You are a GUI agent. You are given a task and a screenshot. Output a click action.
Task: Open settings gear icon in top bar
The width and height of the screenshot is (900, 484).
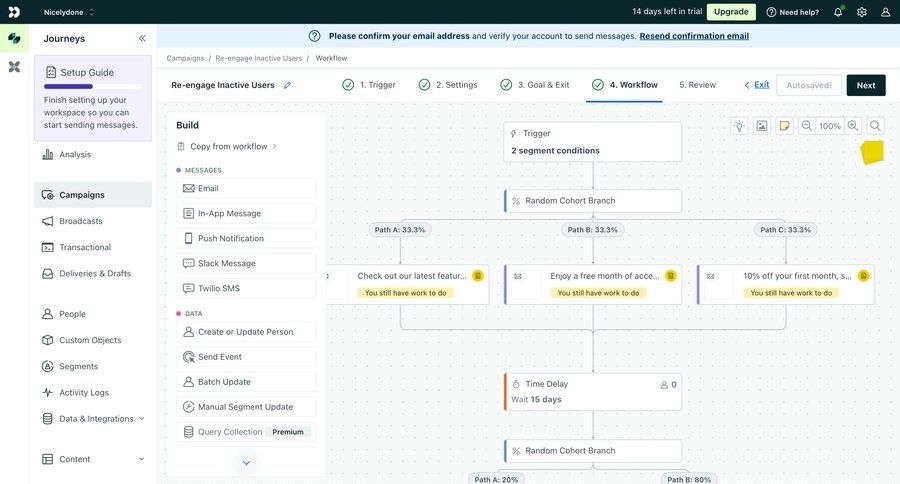click(x=862, y=12)
